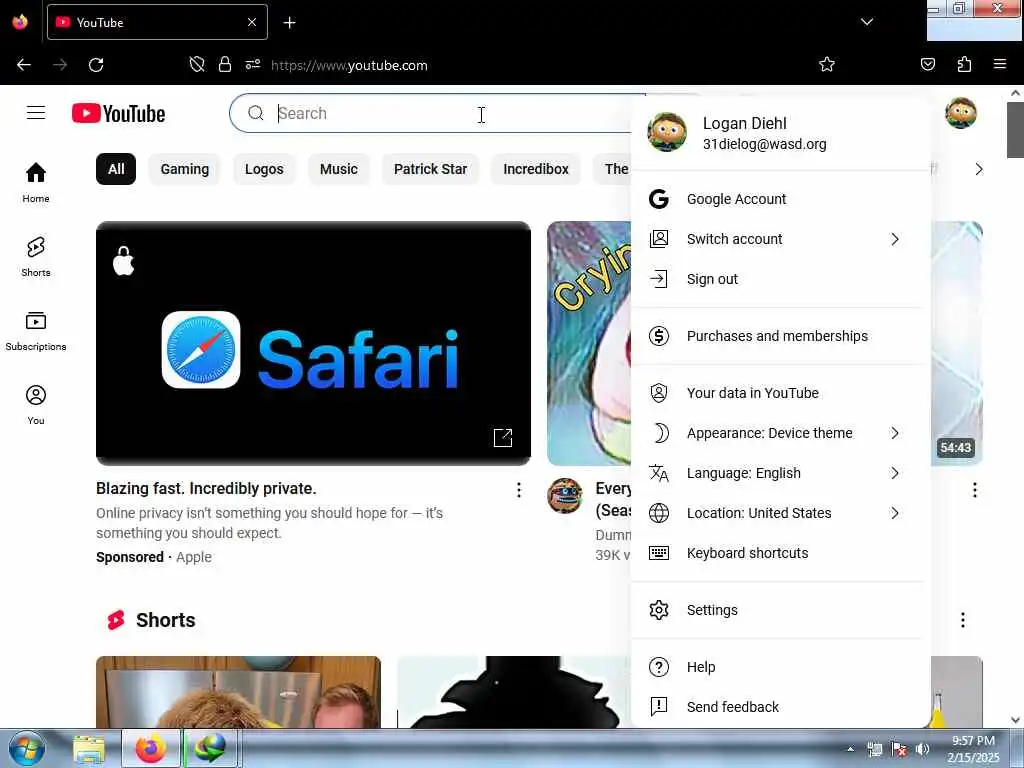Click into the YouTube search field
Image resolution: width=1024 pixels, height=768 pixels.
tap(436, 113)
